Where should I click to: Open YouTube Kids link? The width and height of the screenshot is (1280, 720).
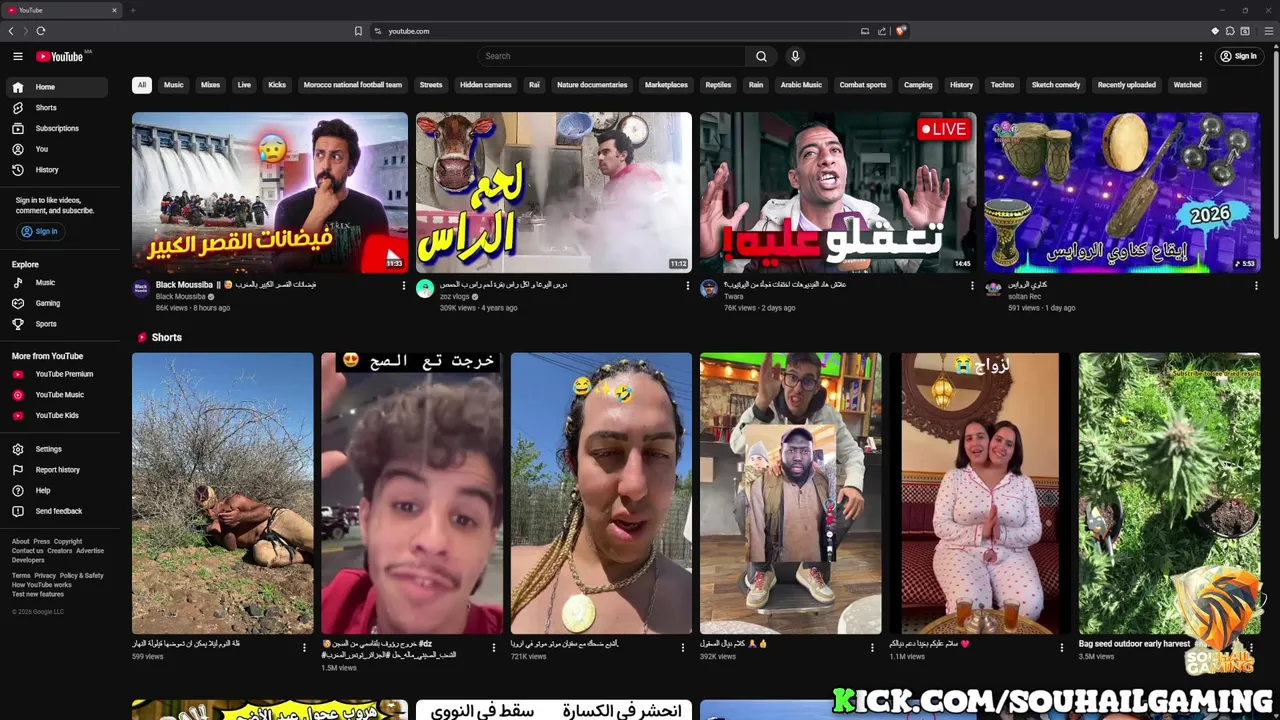click(x=56, y=415)
